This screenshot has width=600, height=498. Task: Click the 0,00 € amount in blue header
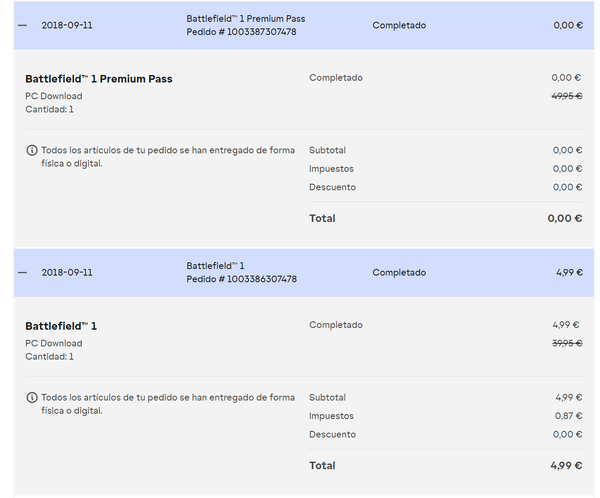coord(567,25)
